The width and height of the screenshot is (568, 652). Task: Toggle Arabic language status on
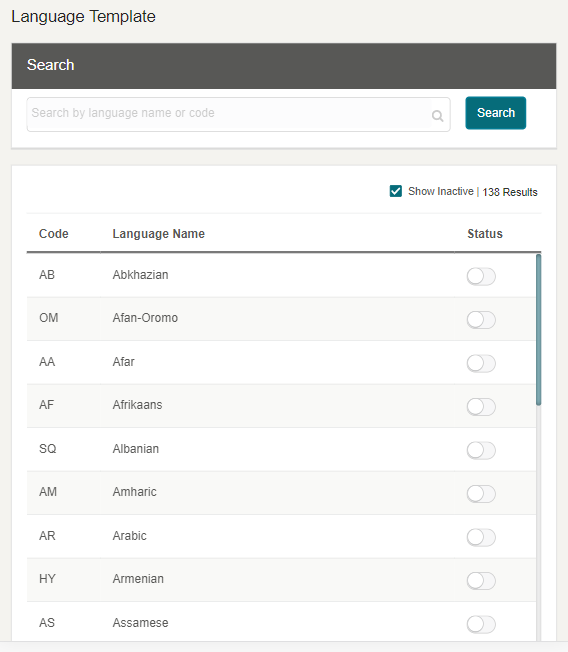(x=481, y=537)
